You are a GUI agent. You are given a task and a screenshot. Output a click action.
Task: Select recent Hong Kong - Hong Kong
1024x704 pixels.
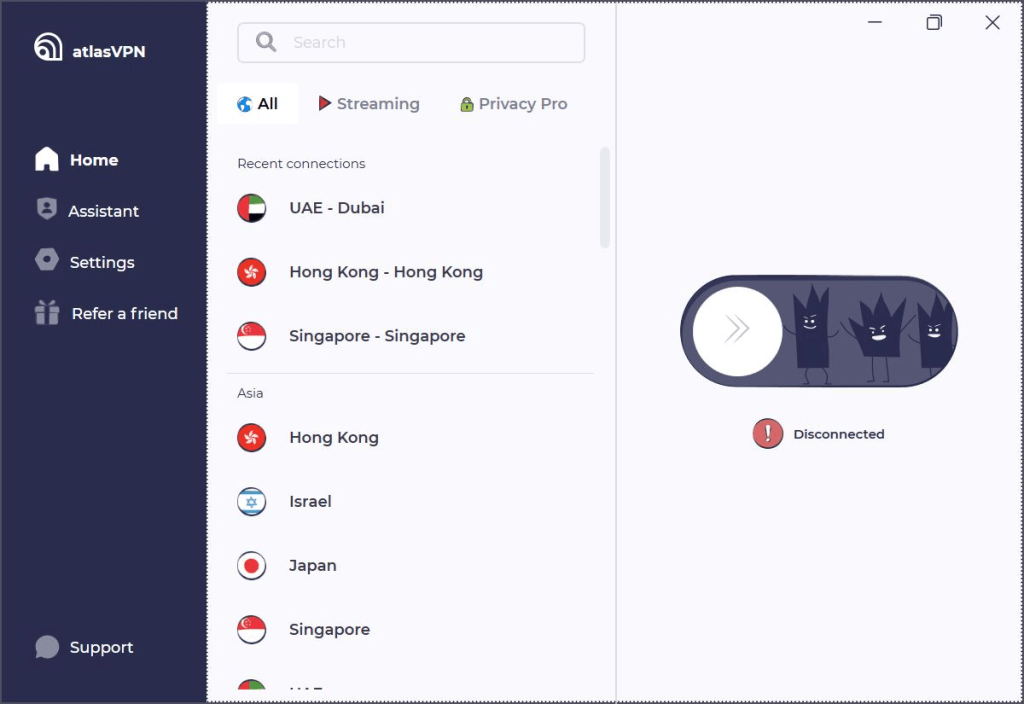point(410,272)
